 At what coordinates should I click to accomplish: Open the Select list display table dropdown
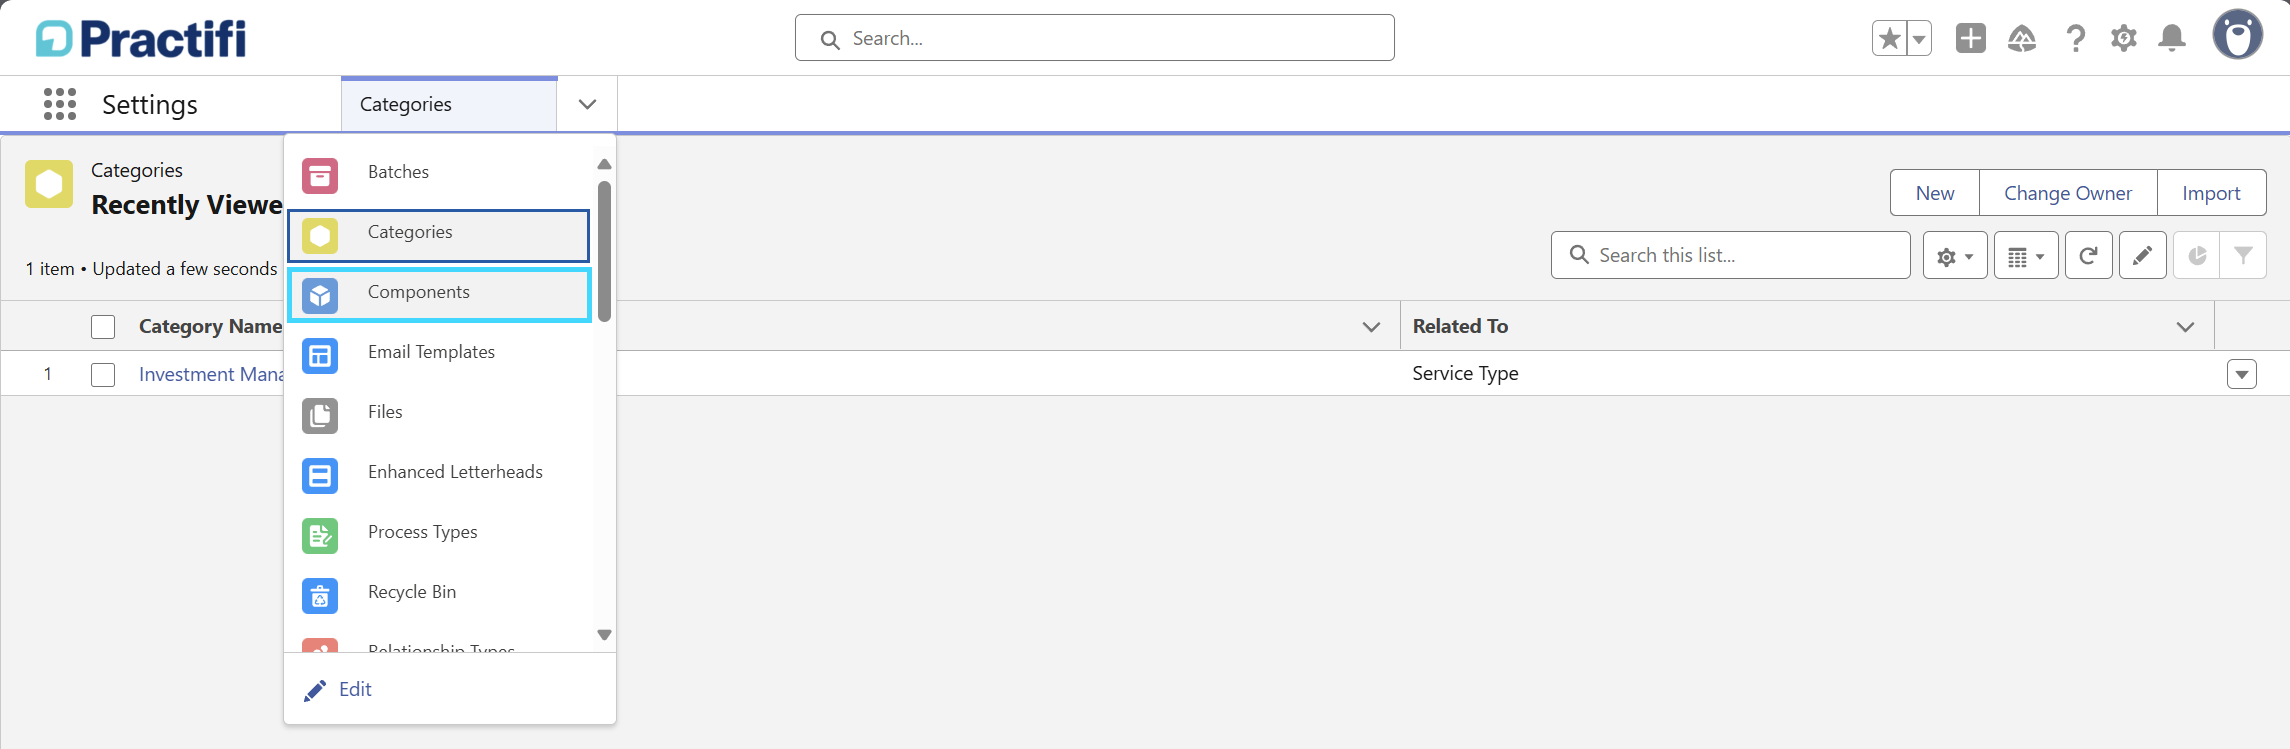tap(2026, 256)
